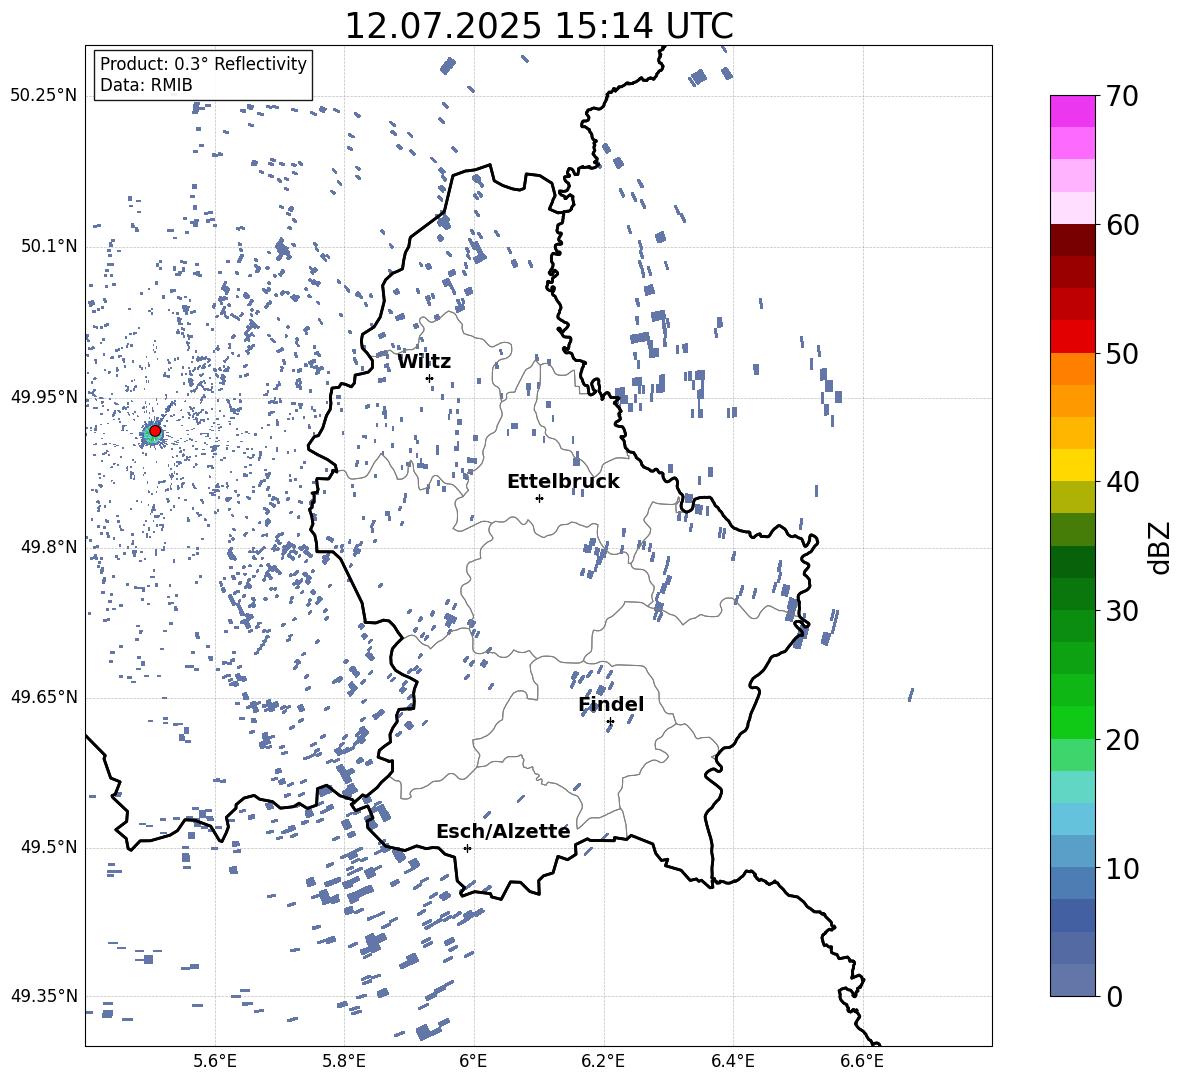Screen dimensions: 1184x1081
Task: Click the Findel station cross marker
Action: coord(610,722)
